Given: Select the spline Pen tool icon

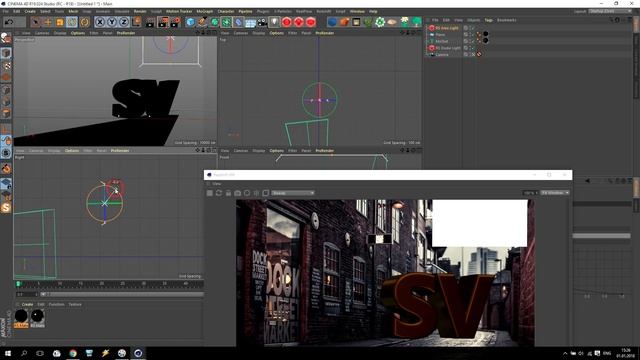Looking at the screenshot, I should coord(202,22).
